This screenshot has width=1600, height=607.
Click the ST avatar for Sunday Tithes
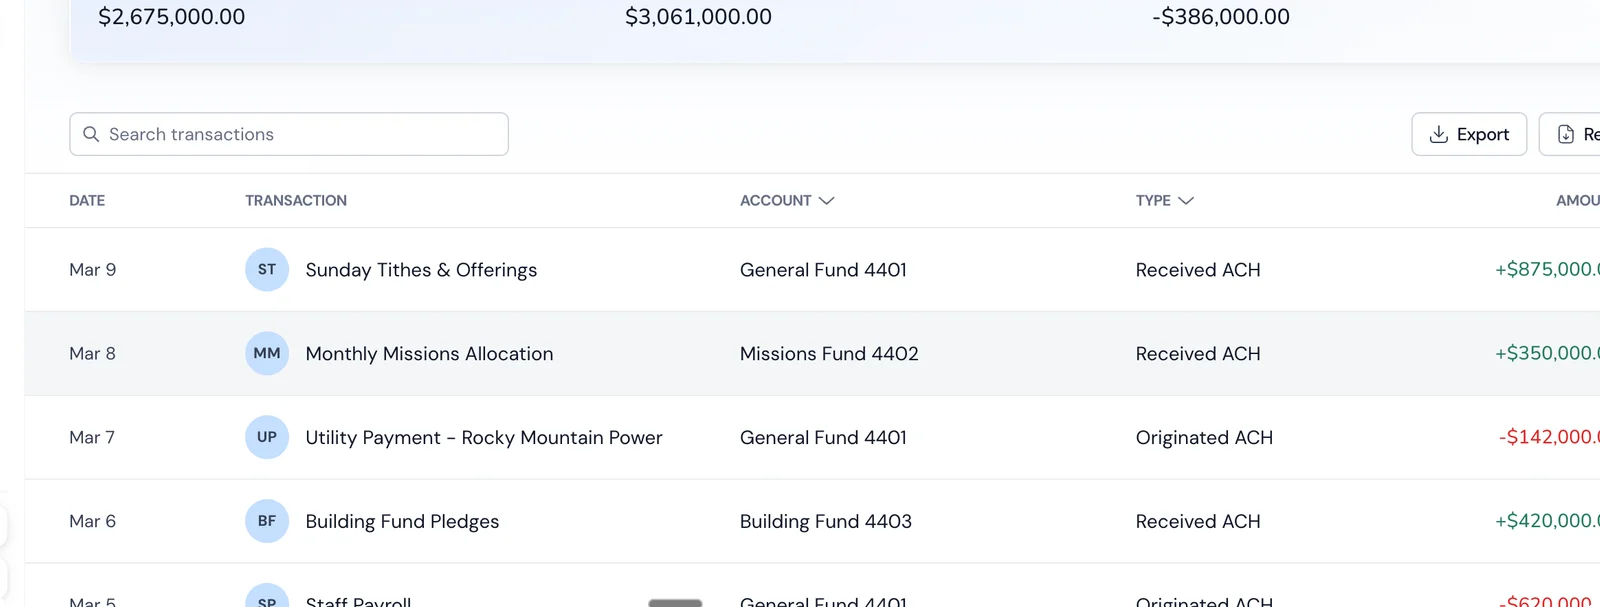click(267, 269)
